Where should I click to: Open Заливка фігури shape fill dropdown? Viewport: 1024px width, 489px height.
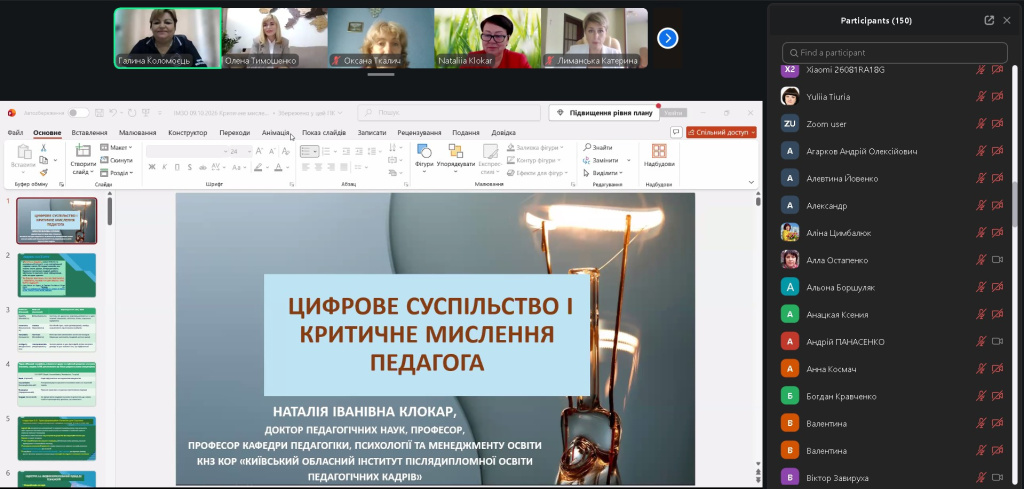point(535,148)
